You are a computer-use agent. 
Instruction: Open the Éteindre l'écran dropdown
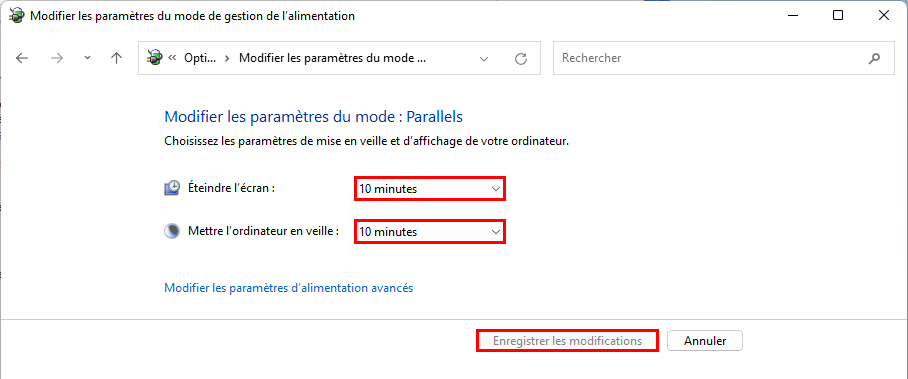coord(430,189)
